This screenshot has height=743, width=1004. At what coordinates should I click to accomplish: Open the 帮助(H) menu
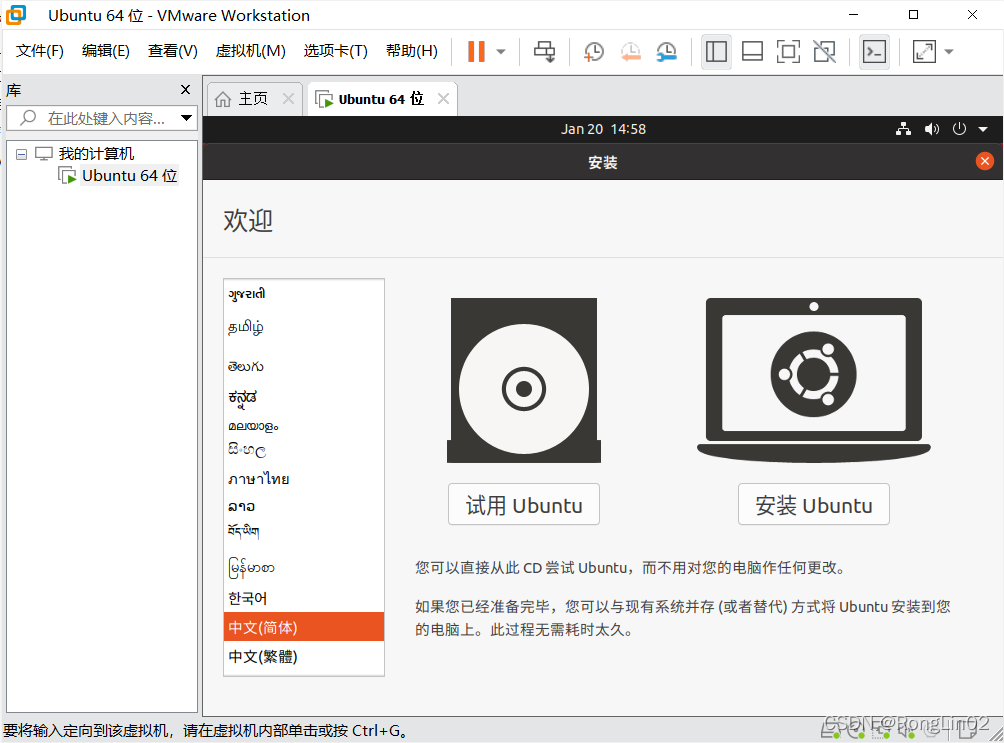click(x=412, y=51)
